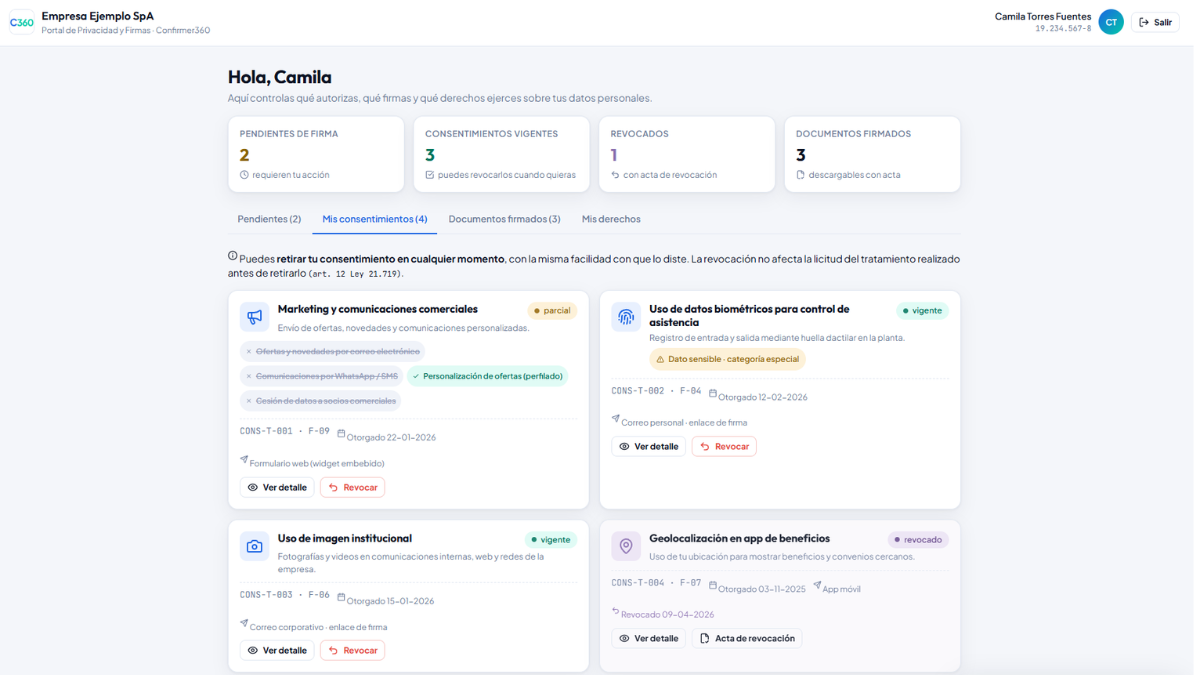The image size is (1200, 675).
Task: Click the Hola, Camila heading
Action: click(280, 77)
